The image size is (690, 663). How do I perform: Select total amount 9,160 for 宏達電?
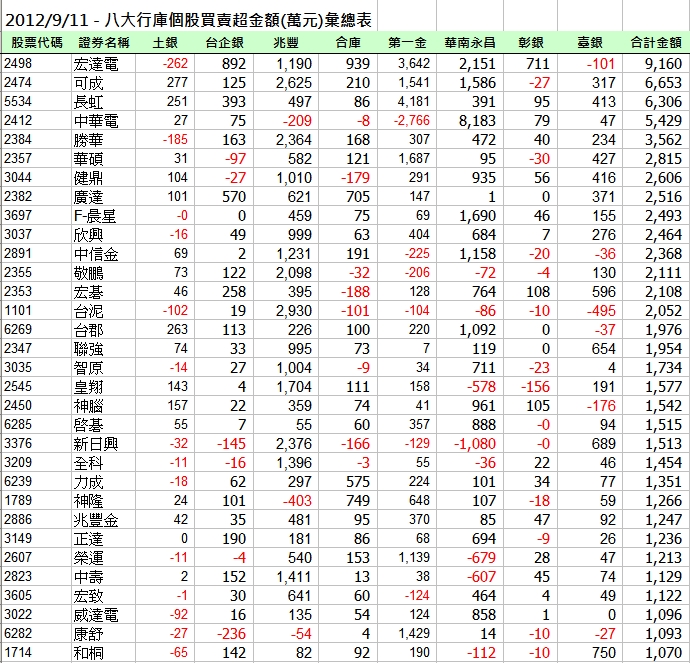(663, 64)
